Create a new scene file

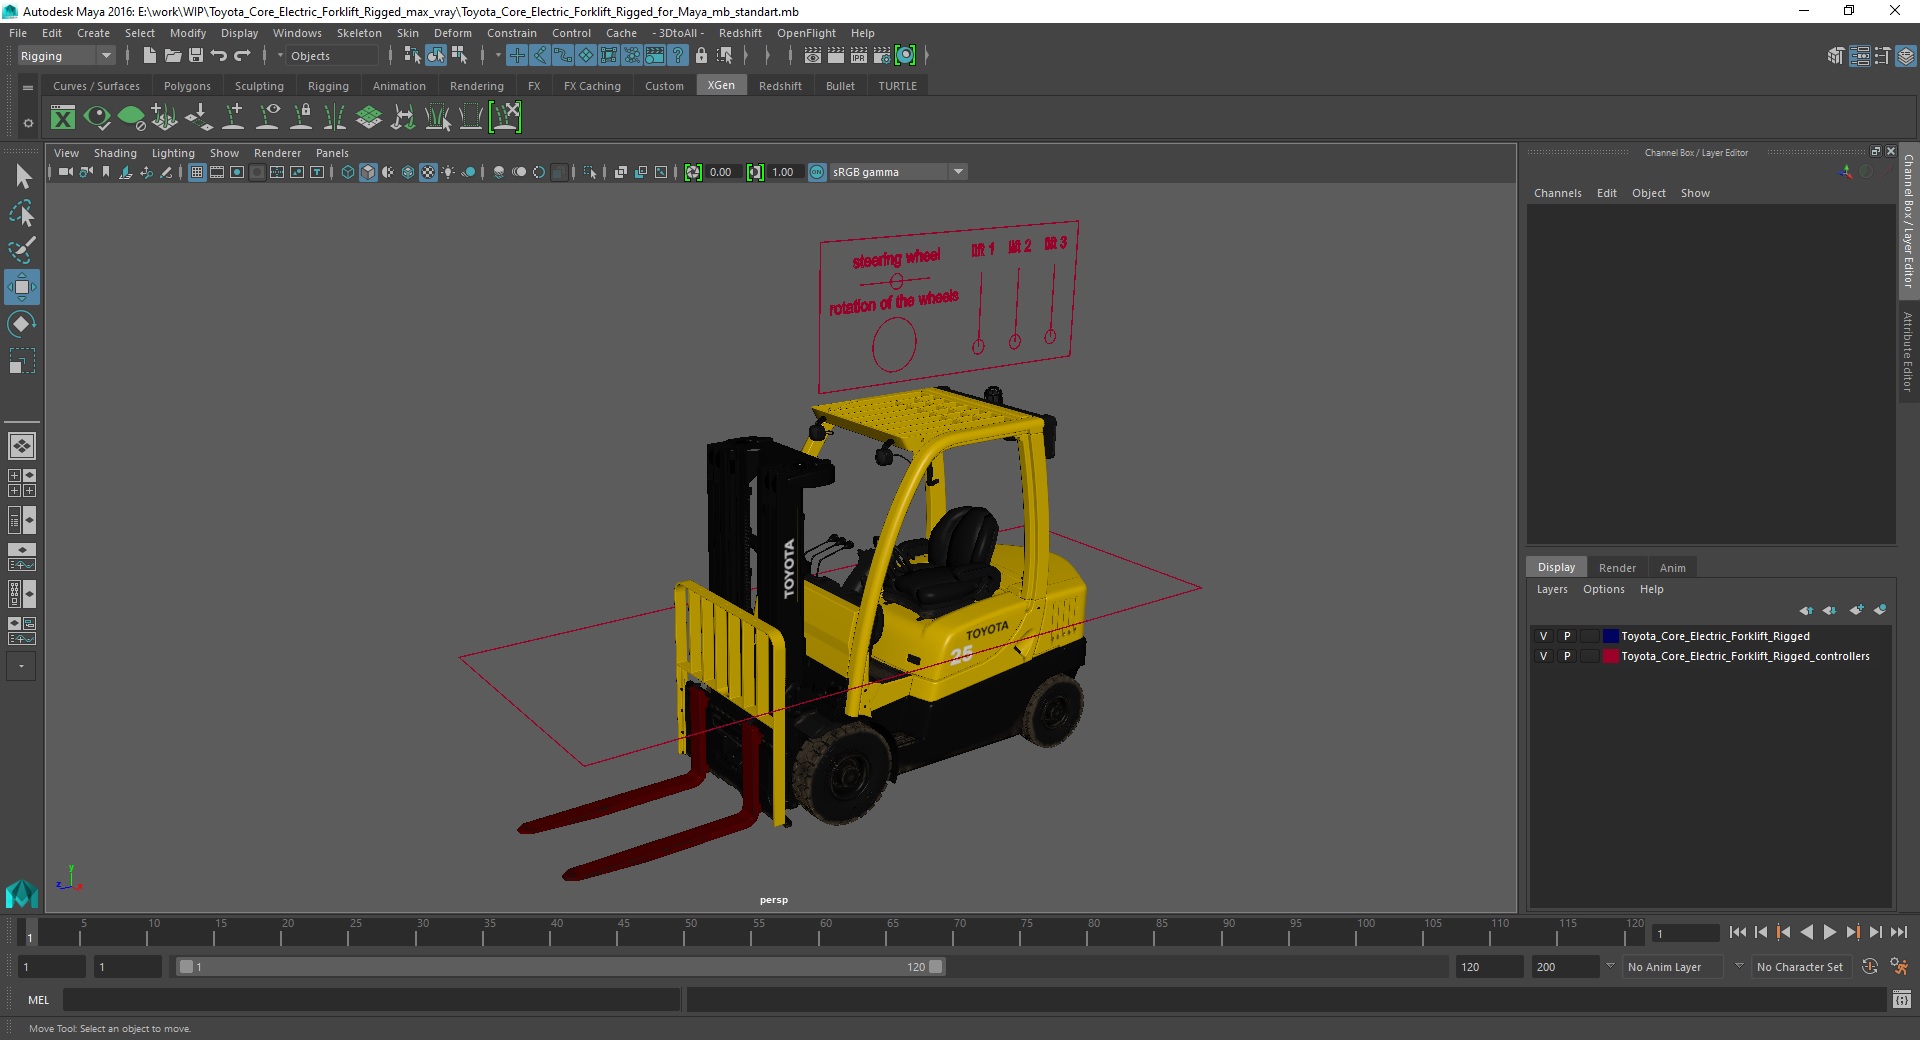pos(149,56)
